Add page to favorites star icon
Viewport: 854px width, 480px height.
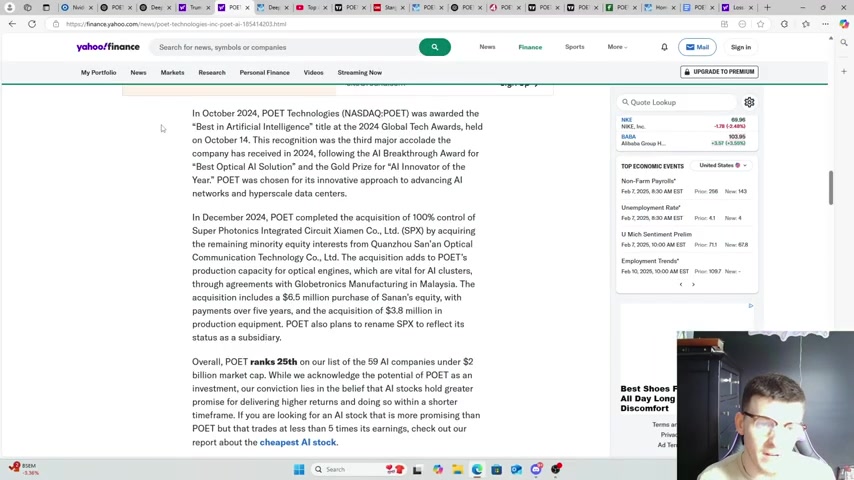click(760, 24)
